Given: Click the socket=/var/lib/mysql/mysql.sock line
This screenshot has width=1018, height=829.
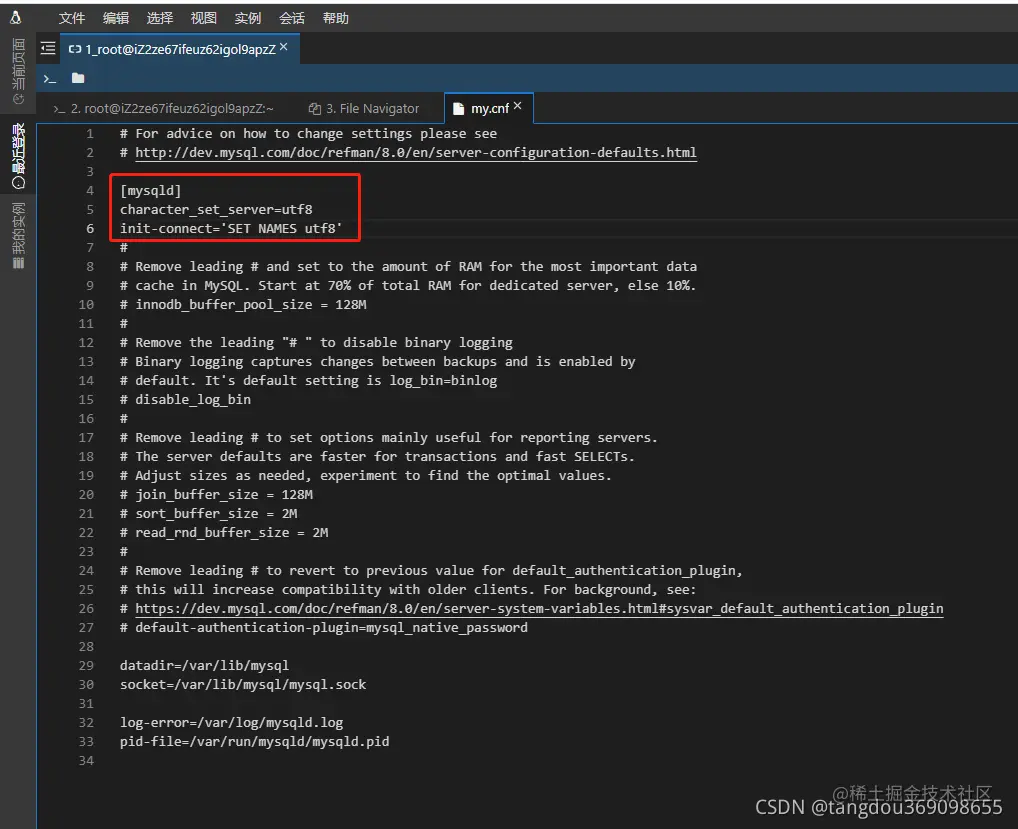Looking at the screenshot, I should click(243, 685).
